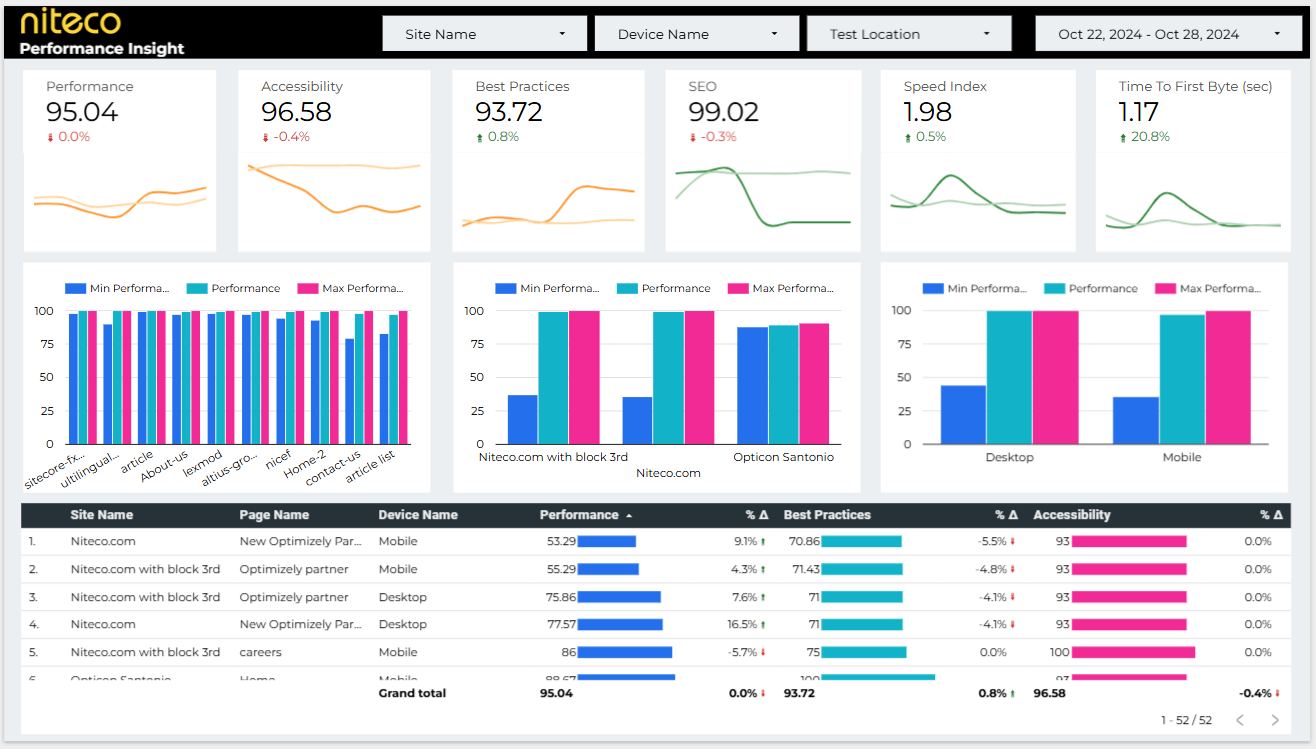Click the Mobile pink Max Performance bar
This screenshot has width=1316, height=749.
[x=1228, y=377]
